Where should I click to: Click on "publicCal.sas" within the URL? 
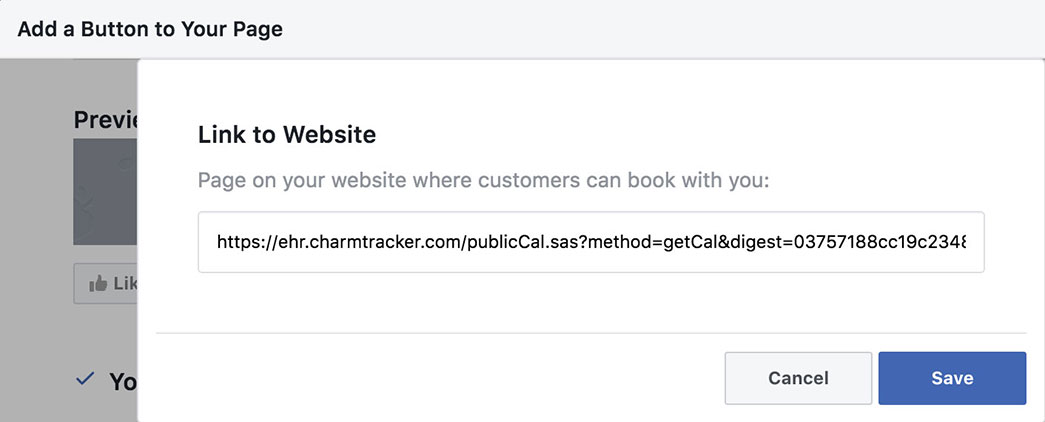516,242
